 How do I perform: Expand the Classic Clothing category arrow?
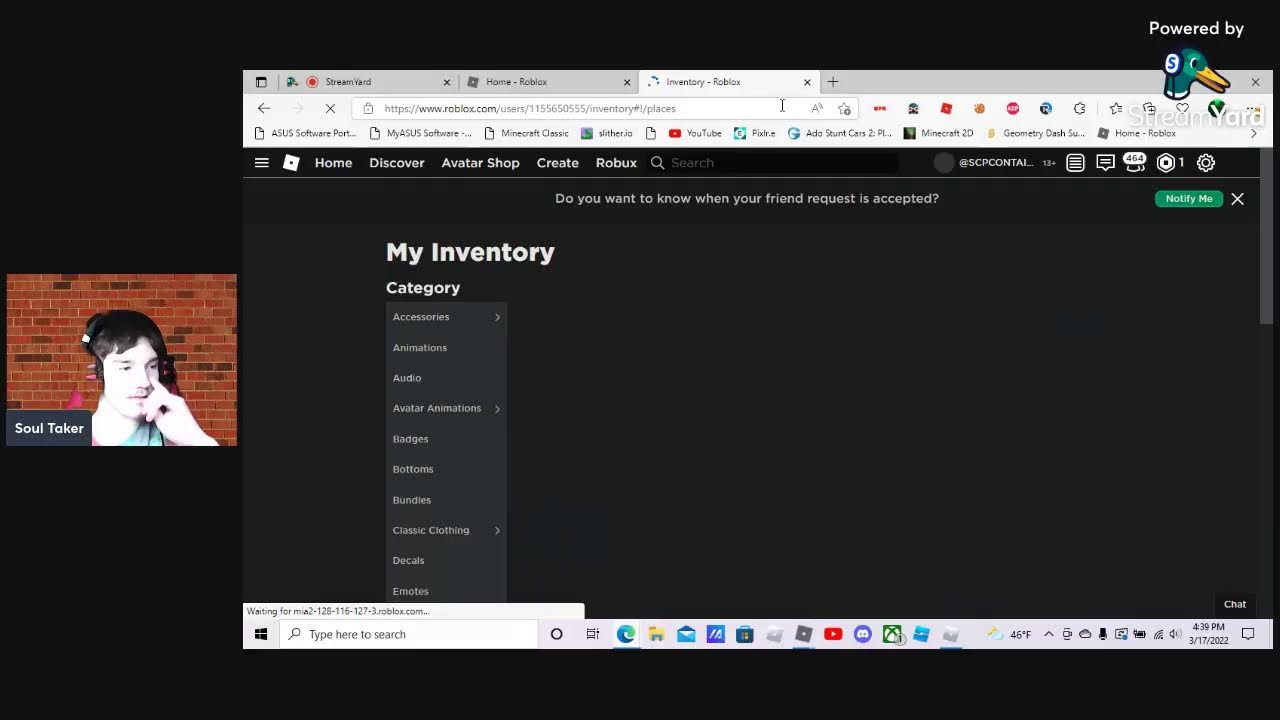tap(497, 530)
